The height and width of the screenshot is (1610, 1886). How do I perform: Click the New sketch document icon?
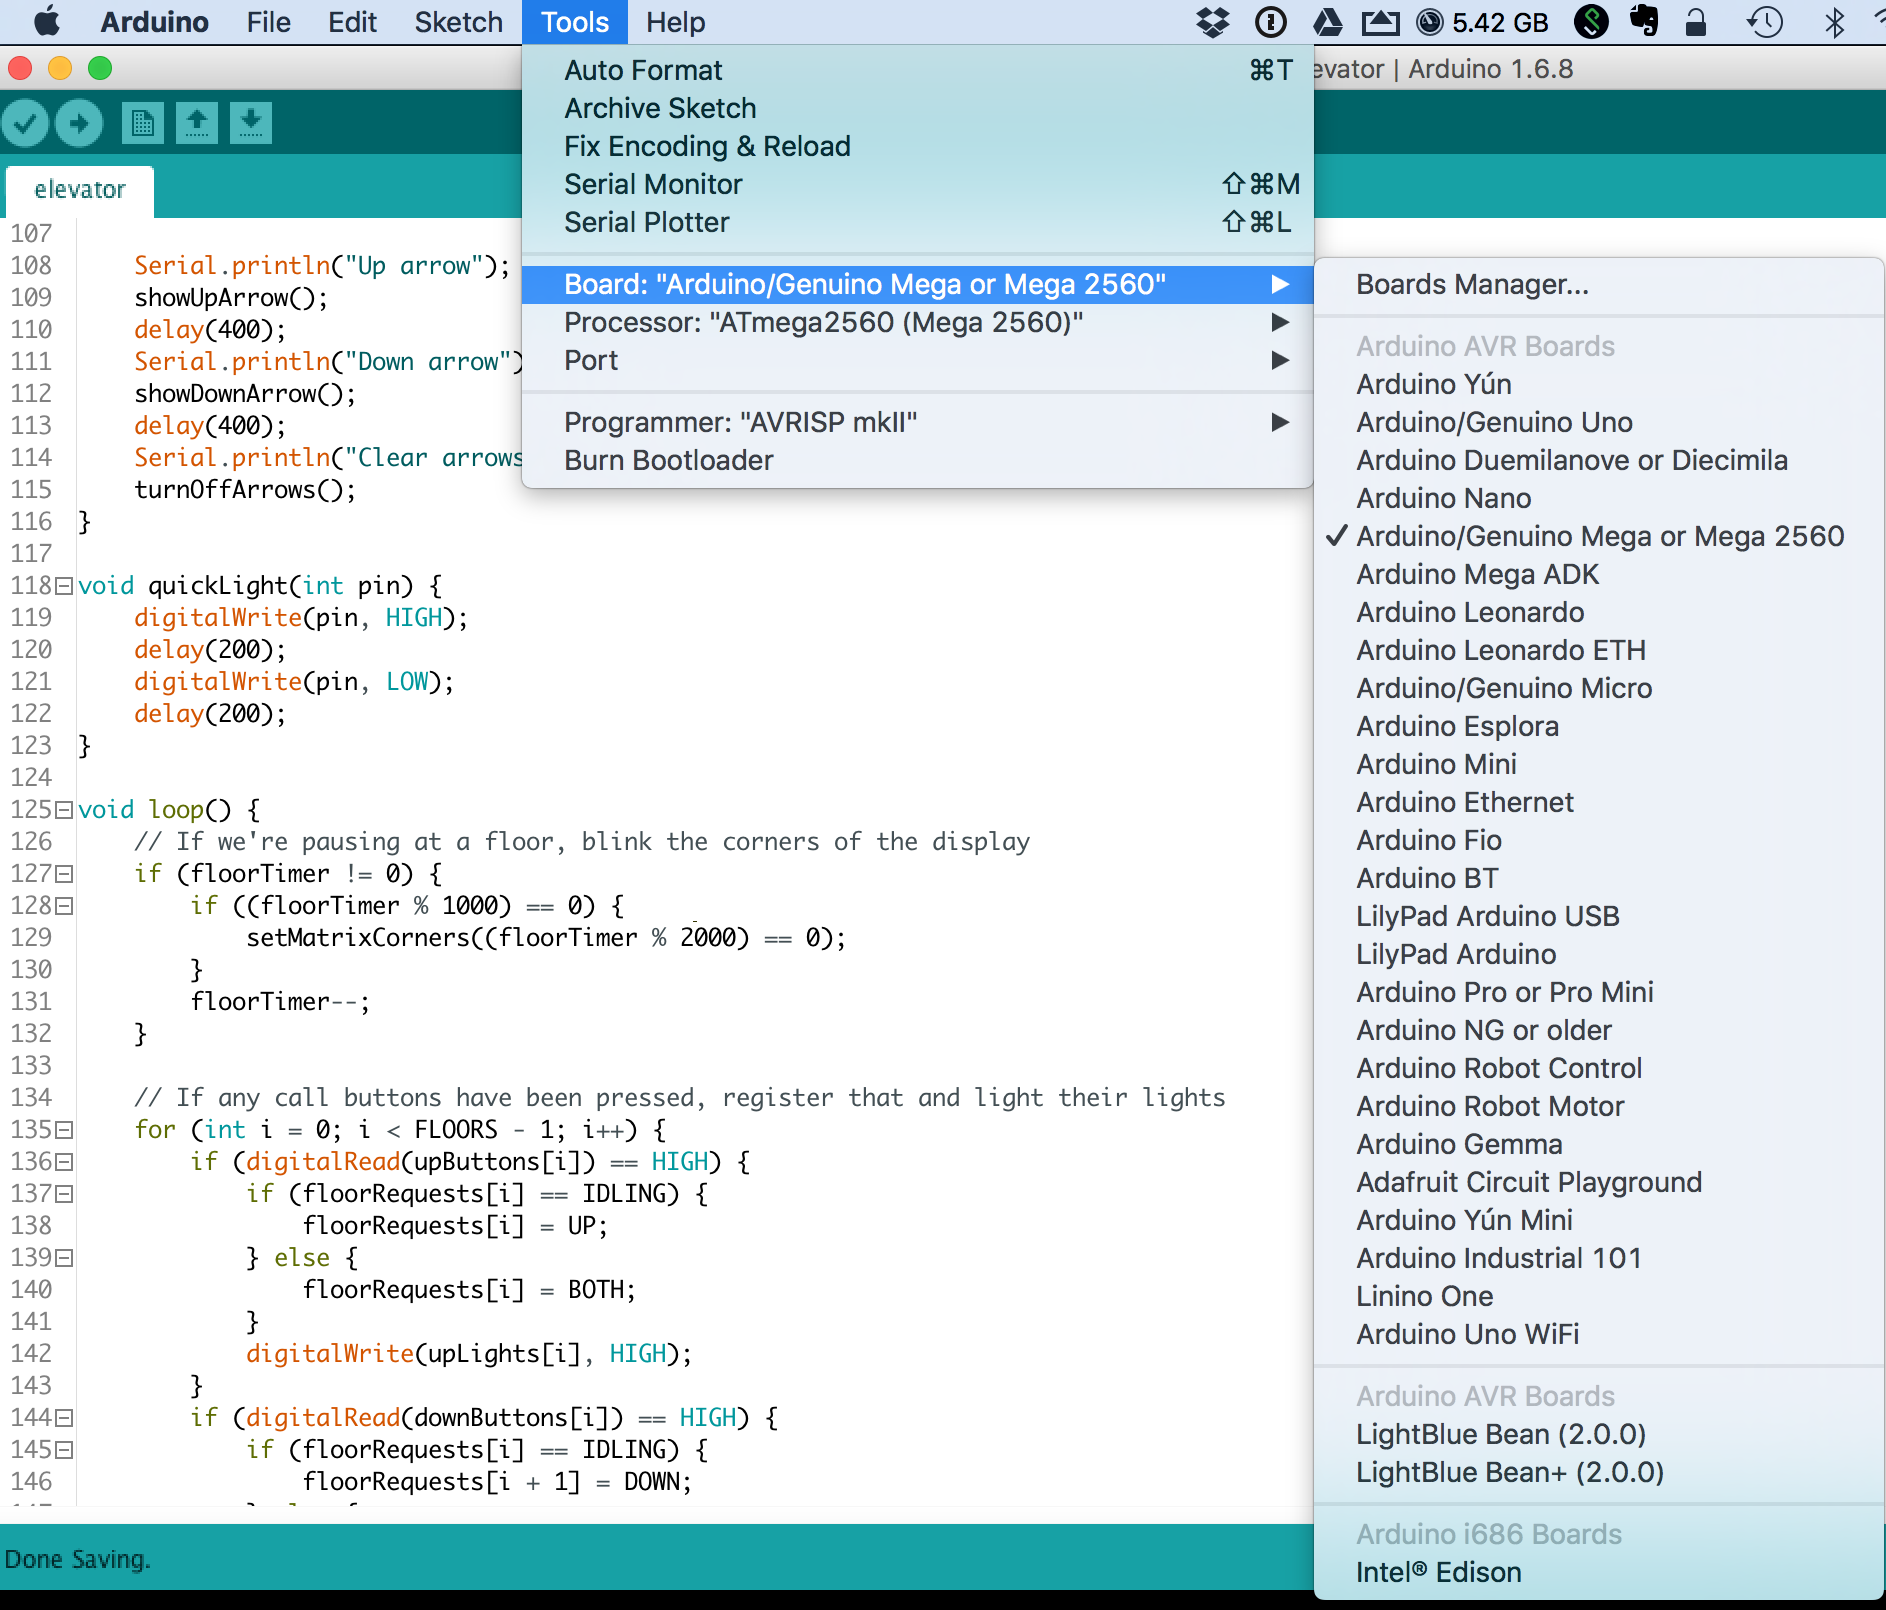(x=142, y=123)
